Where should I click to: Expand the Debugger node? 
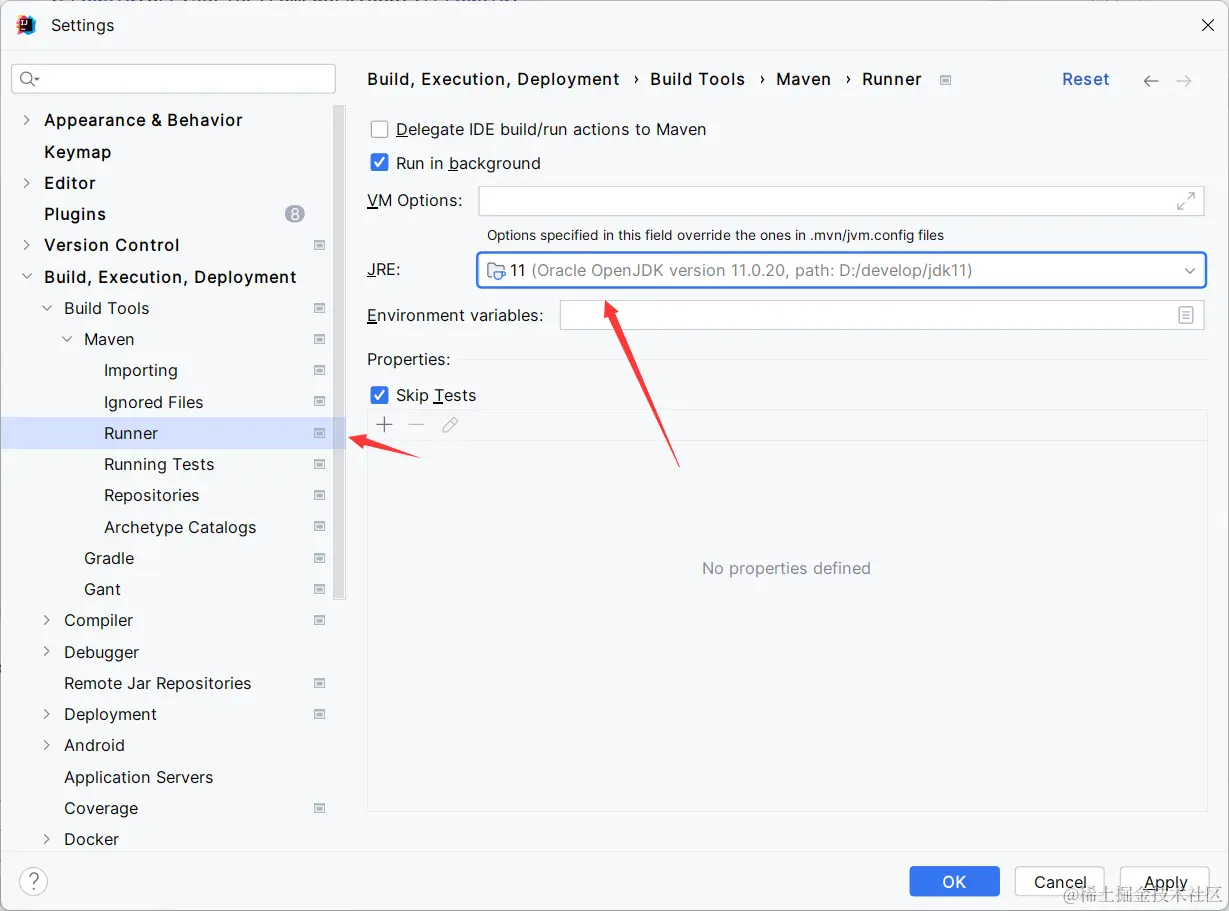pos(47,652)
